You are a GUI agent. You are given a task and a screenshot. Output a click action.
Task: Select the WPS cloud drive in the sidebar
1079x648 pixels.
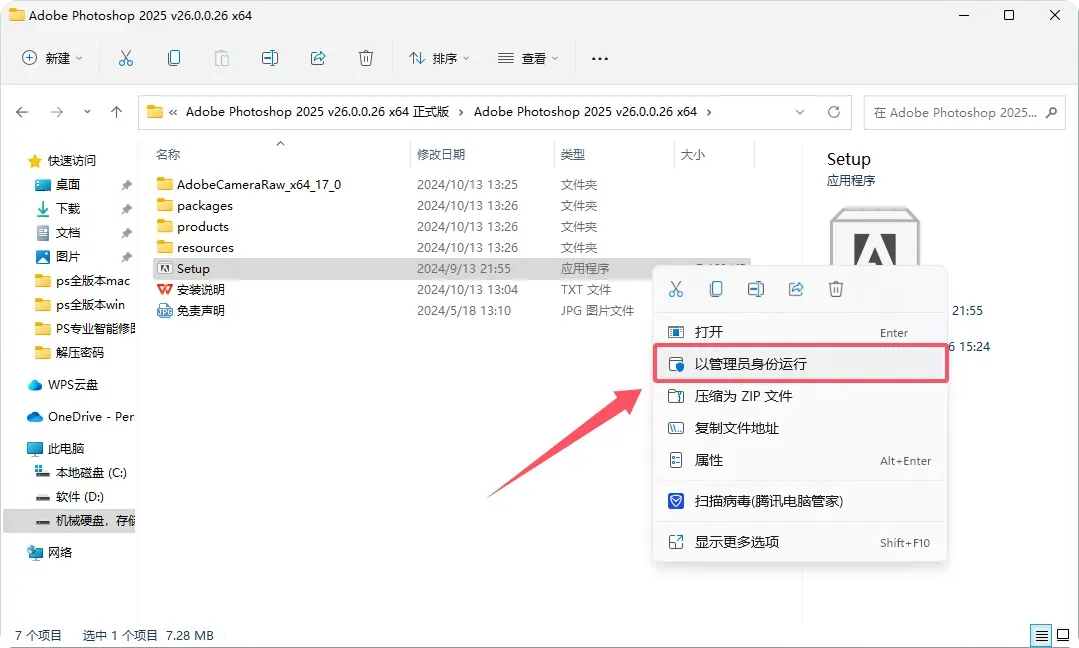[x=62, y=385]
